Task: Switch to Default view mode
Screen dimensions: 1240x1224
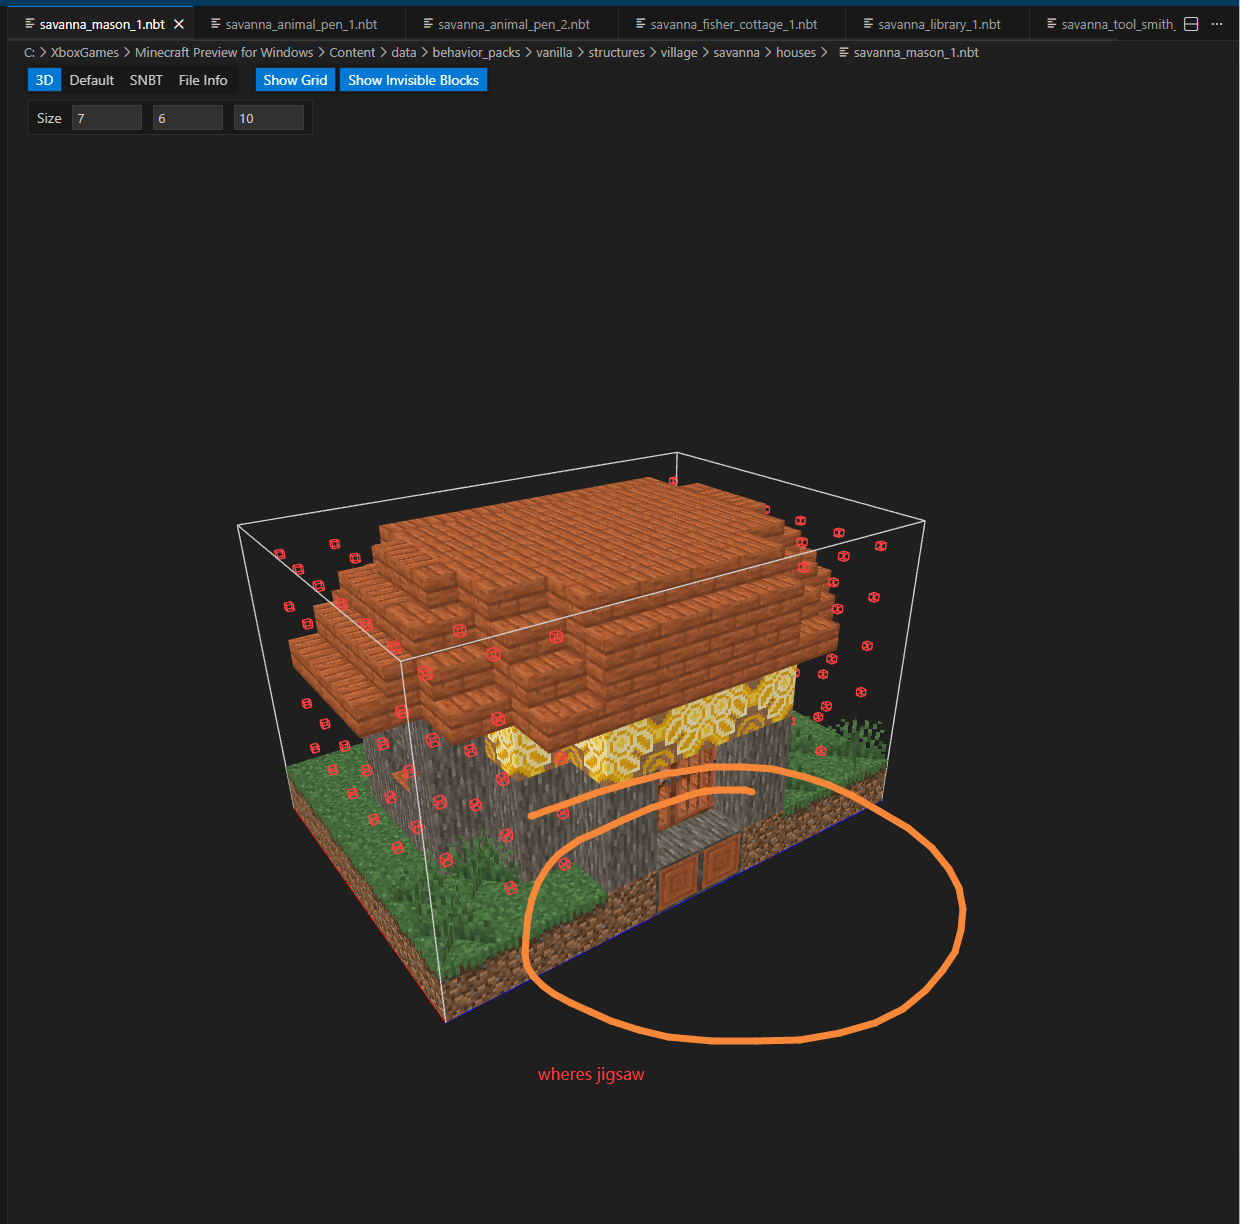Action: [x=91, y=80]
